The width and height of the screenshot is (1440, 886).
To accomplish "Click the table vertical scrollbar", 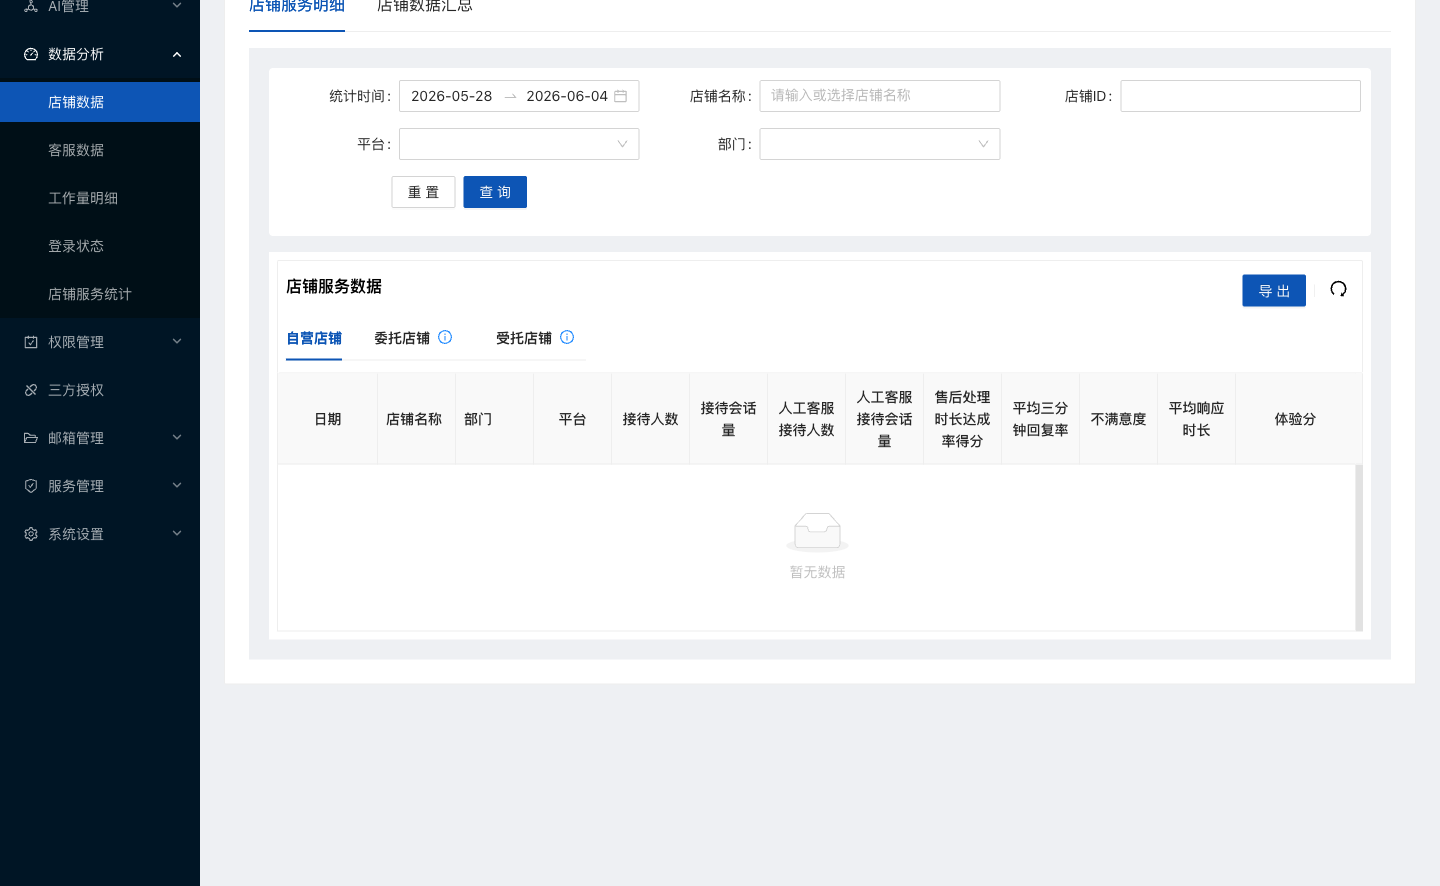I will (x=1359, y=547).
